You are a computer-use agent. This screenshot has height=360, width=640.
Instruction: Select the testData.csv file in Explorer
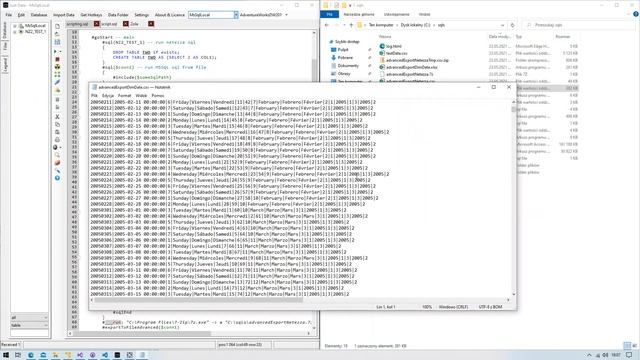tap(397, 53)
